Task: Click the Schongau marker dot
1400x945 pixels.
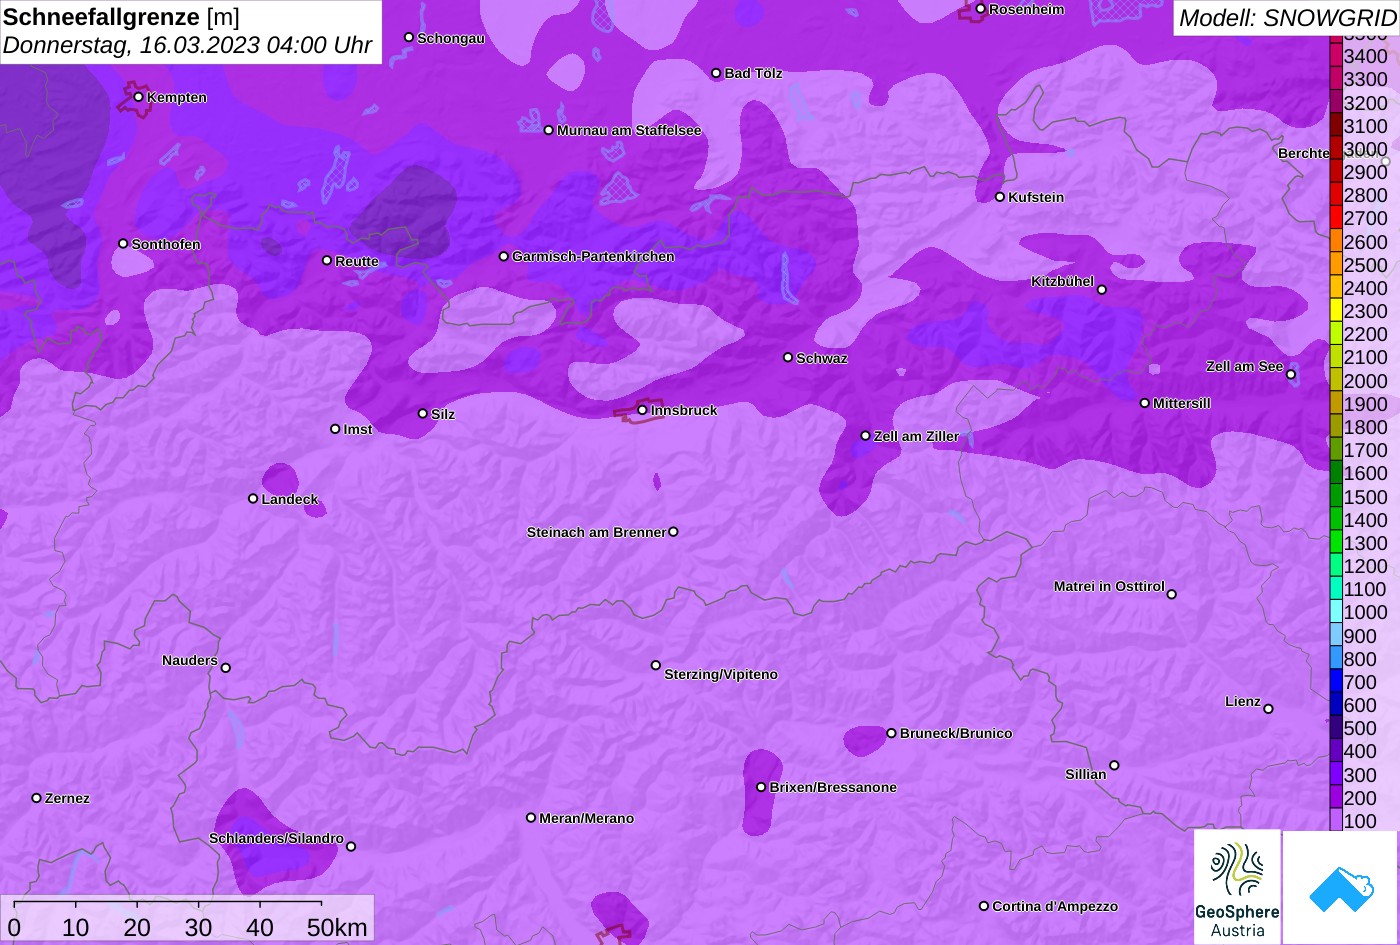Action: 409,37
